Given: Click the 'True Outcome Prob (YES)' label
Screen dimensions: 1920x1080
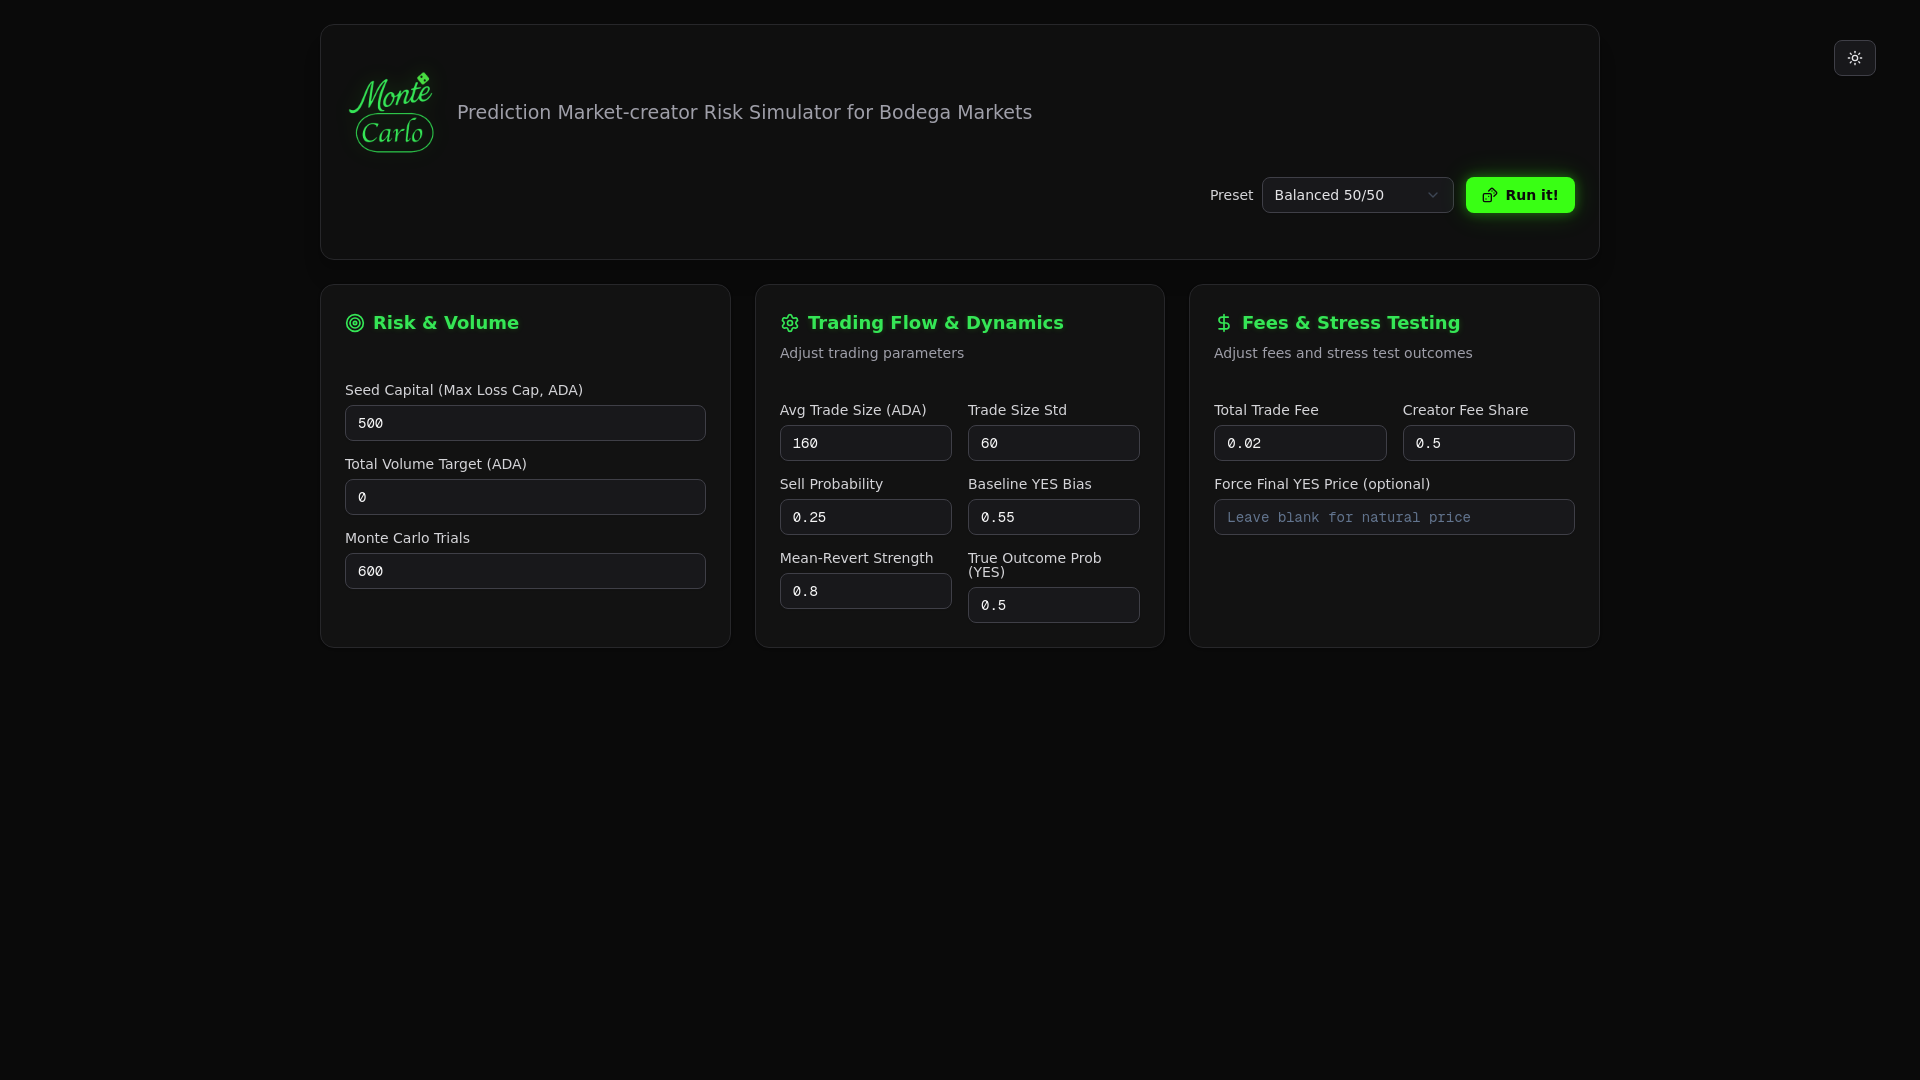Looking at the screenshot, I should point(1034,565).
